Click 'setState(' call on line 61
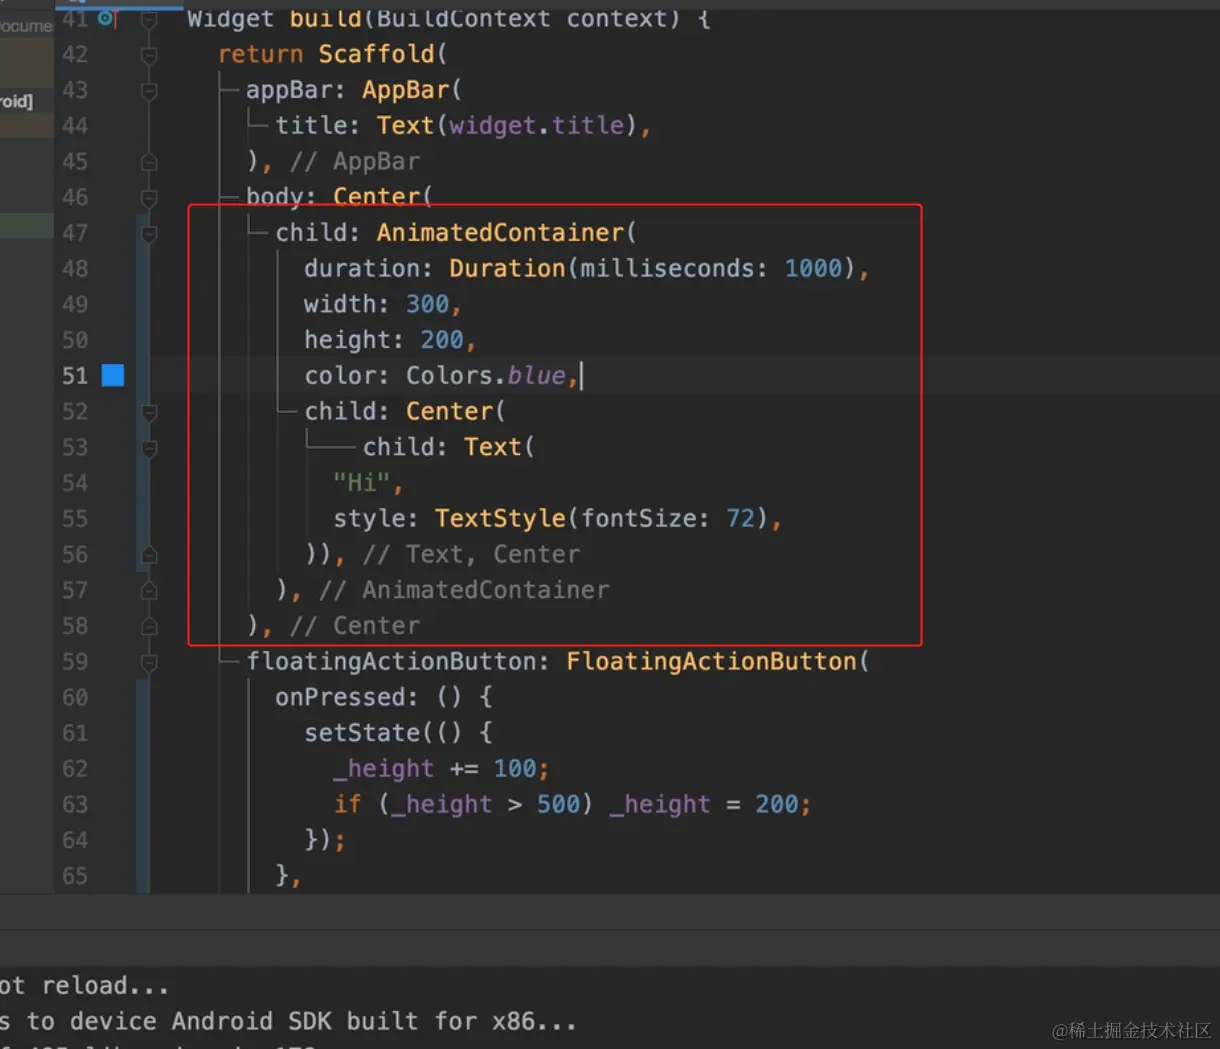 (x=368, y=733)
